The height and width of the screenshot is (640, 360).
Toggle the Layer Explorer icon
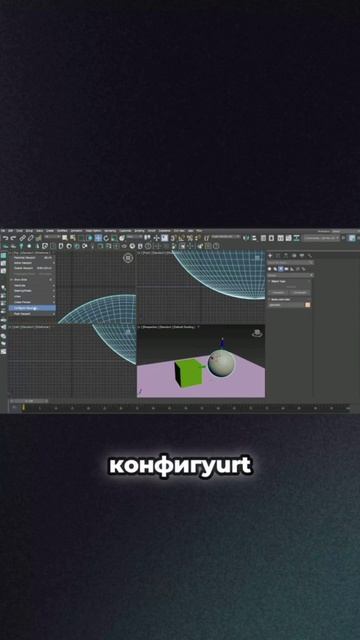coord(272,238)
